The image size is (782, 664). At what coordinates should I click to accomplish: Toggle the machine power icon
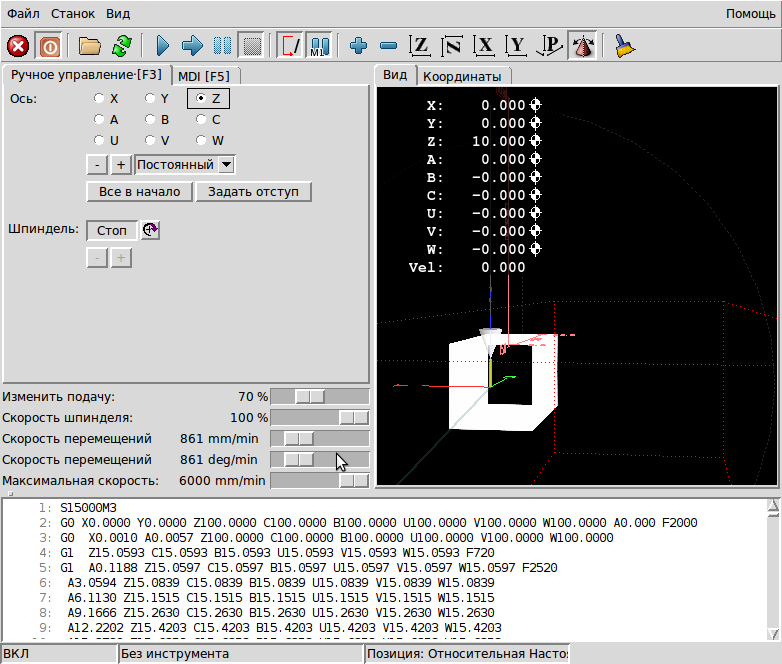(x=47, y=46)
